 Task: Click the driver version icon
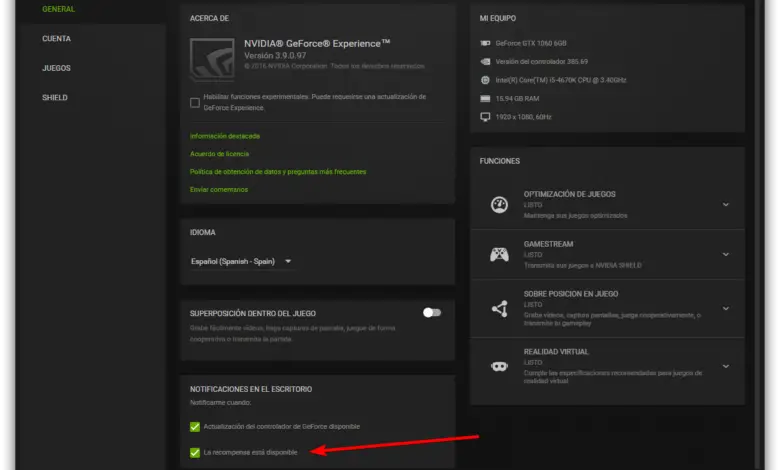[485, 62]
